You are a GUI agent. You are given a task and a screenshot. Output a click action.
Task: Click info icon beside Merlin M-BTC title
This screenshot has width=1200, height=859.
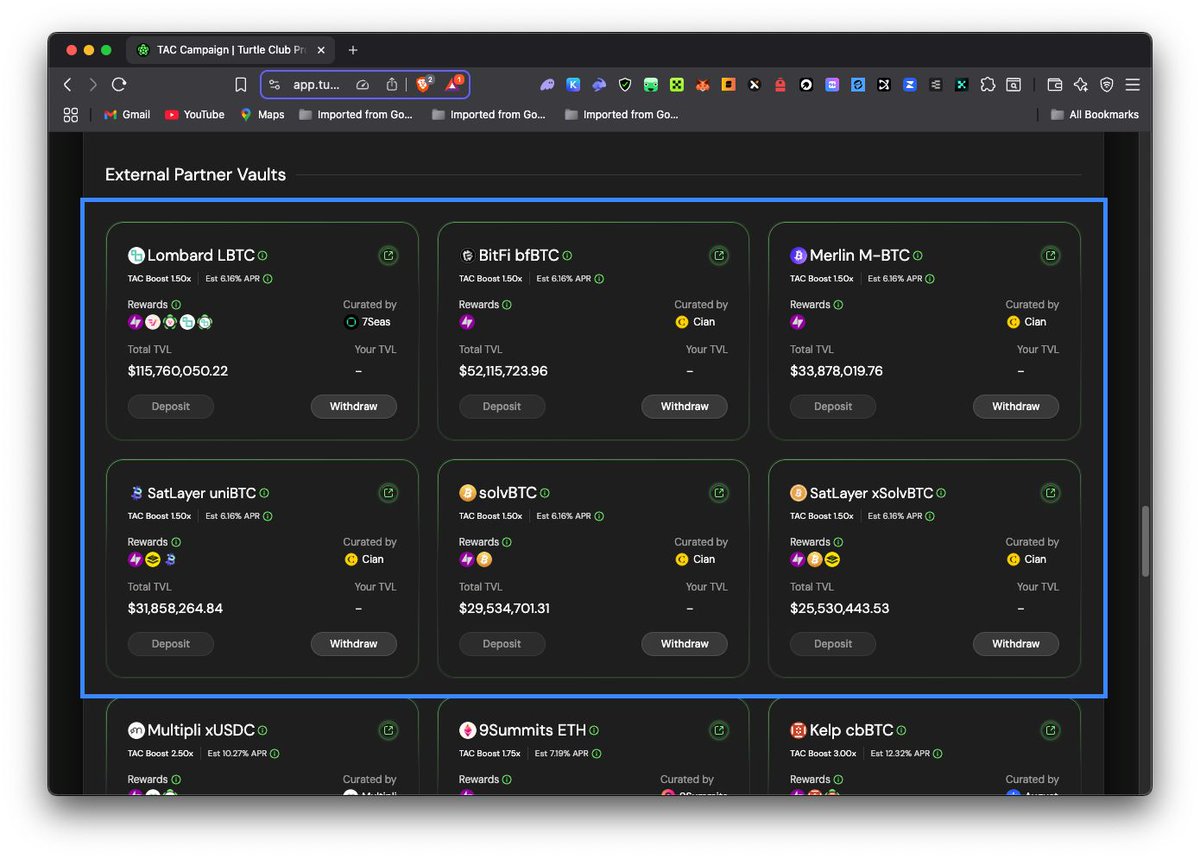pos(918,256)
